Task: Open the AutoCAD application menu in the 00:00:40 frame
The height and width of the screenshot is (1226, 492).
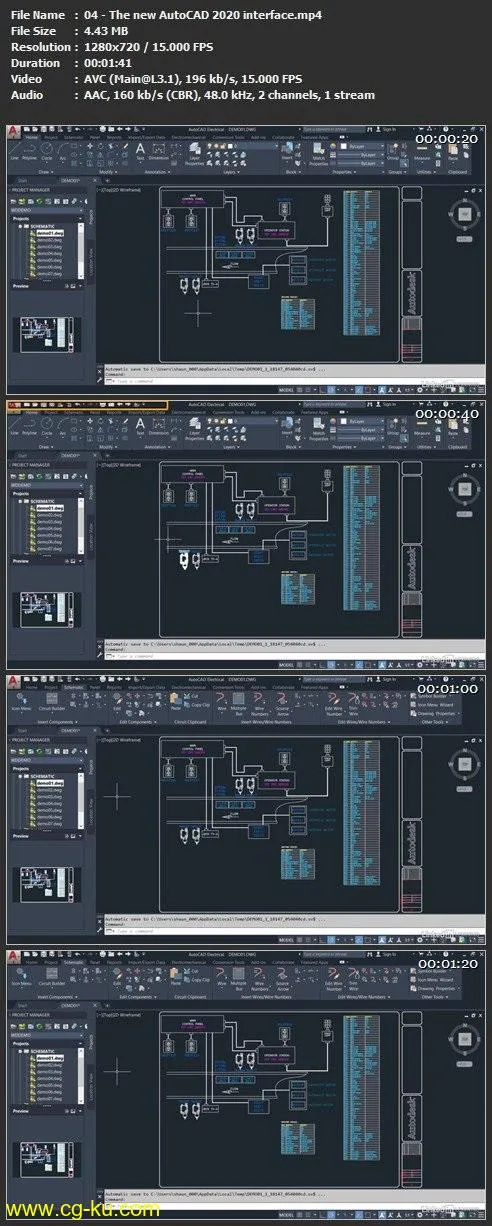Action: tap(12, 405)
